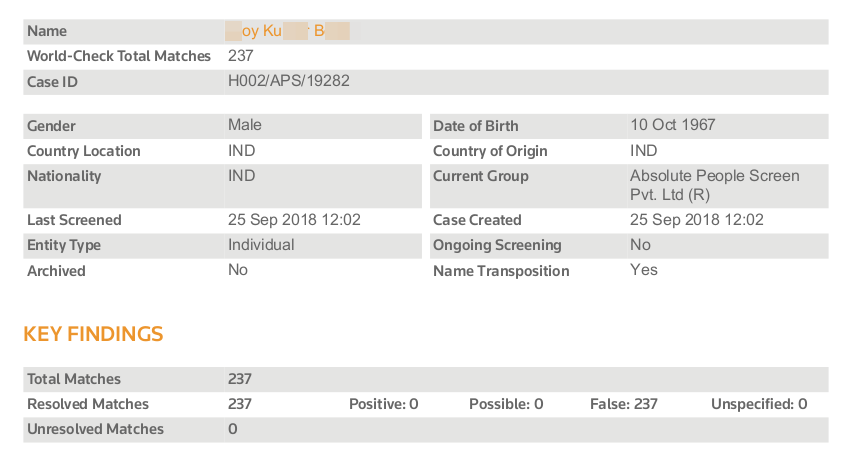The width and height of the screenshot is (851, 458).
Task: Select the Entity Type value Individual
Action: coord(261,245)
